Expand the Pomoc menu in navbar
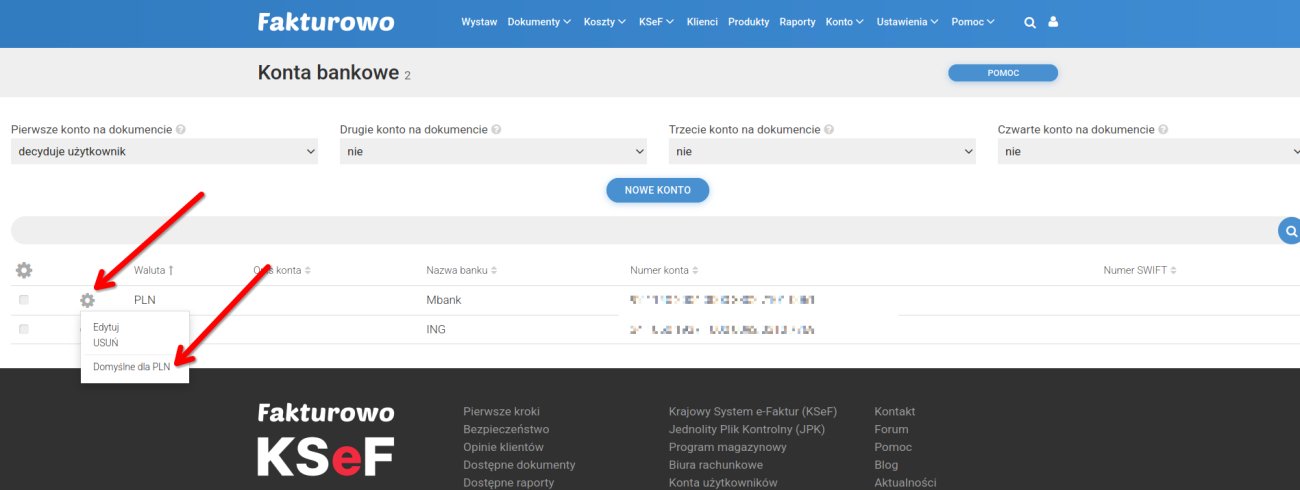 click(972, 22)
